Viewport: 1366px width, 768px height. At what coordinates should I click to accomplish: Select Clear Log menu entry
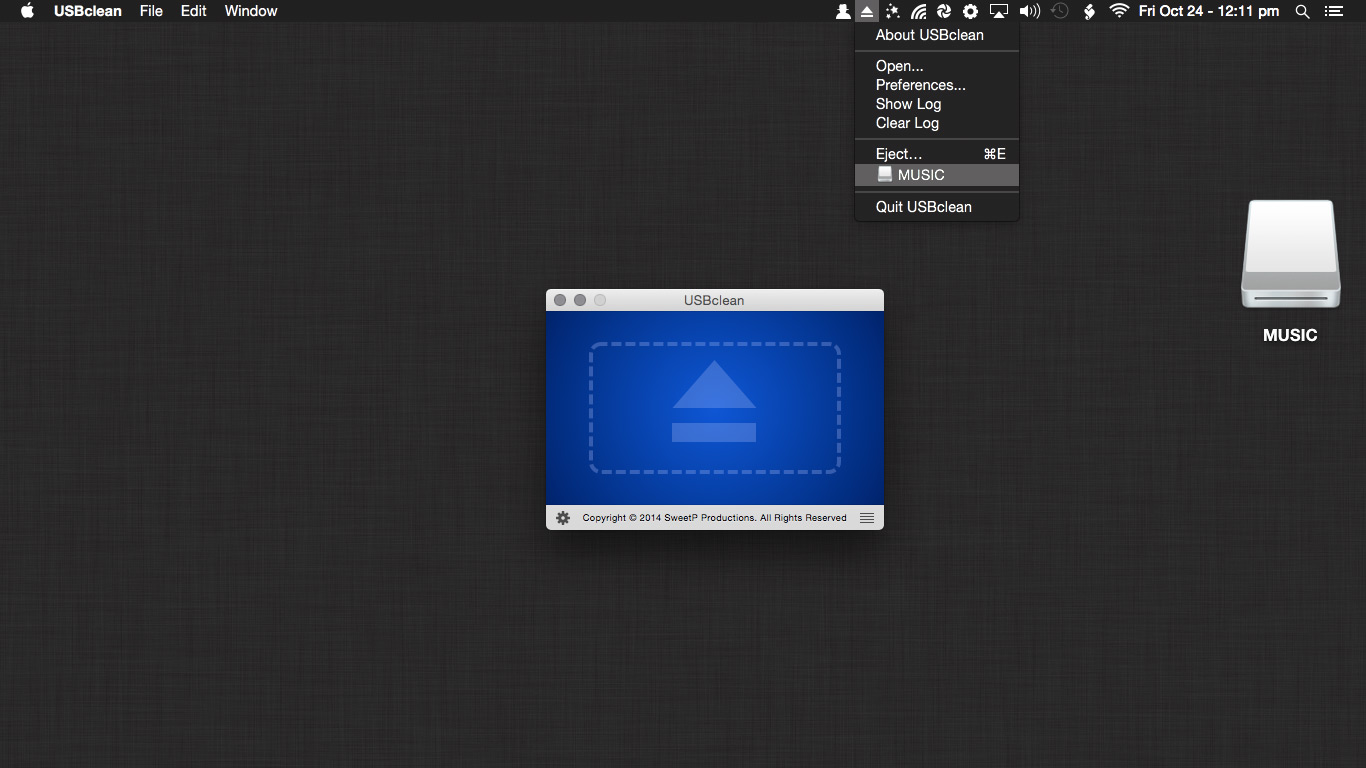[x=937, y=123]
